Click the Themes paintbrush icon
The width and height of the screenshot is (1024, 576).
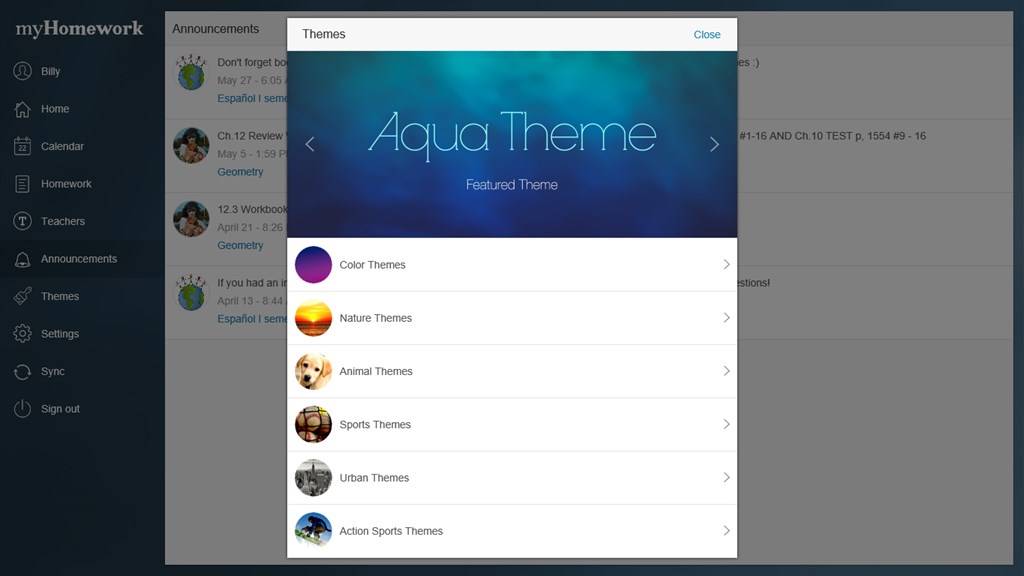(x=22, y=296)
